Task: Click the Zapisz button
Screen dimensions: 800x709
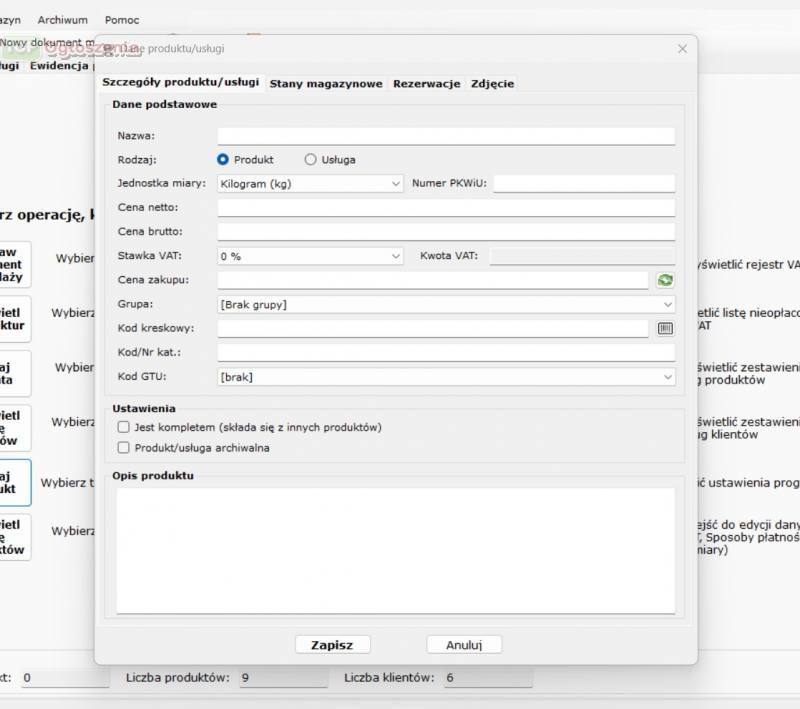Action: pyautogui.click(x=332, y=645)
